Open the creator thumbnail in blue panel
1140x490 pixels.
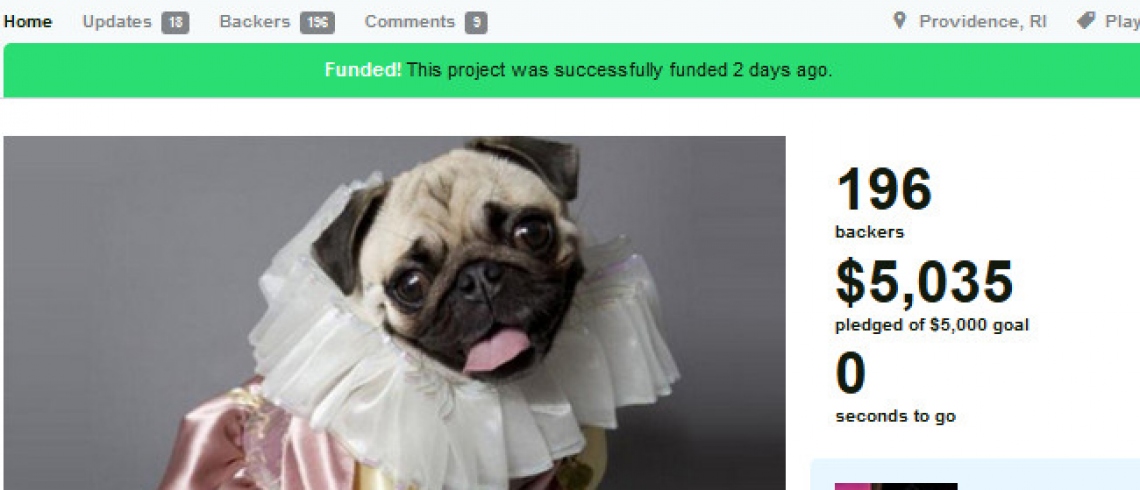coord(896,486)
